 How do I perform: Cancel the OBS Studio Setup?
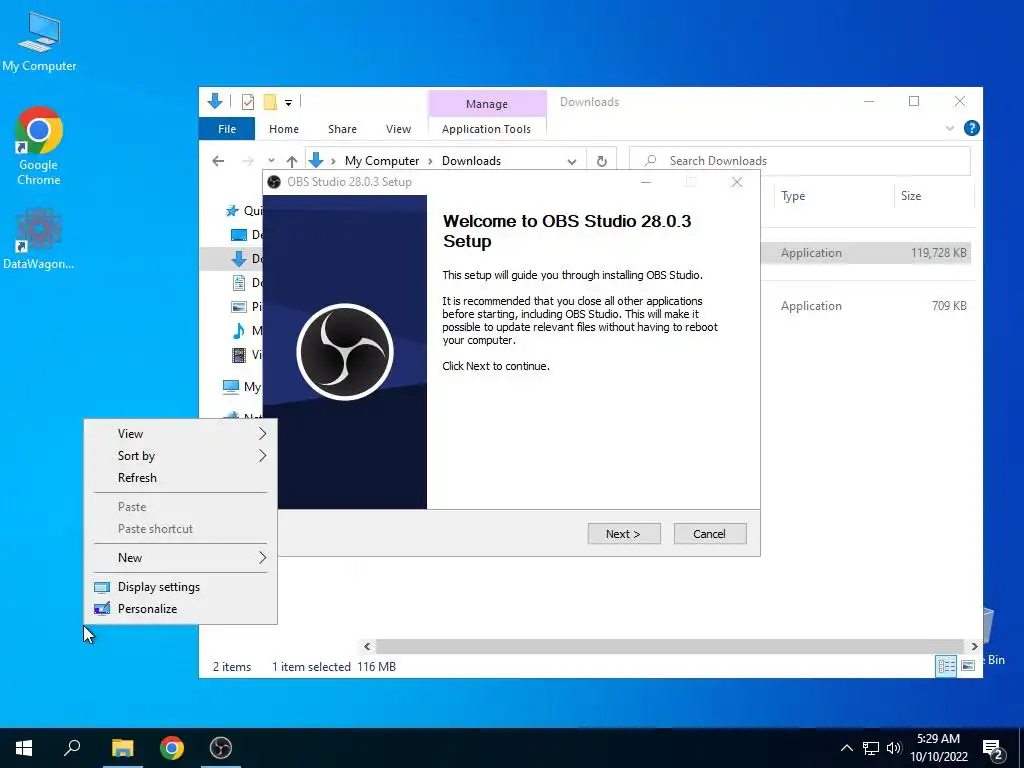709,534
